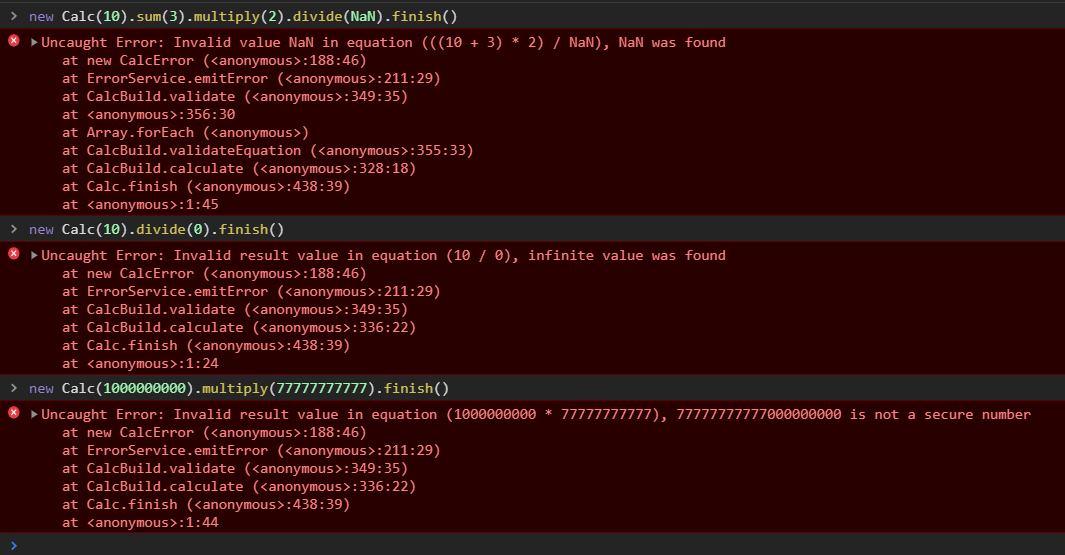Open <anonymous>:328:18 CalcBuild.calculate link
The image size is (1065, 555).
tap(334, 168)
